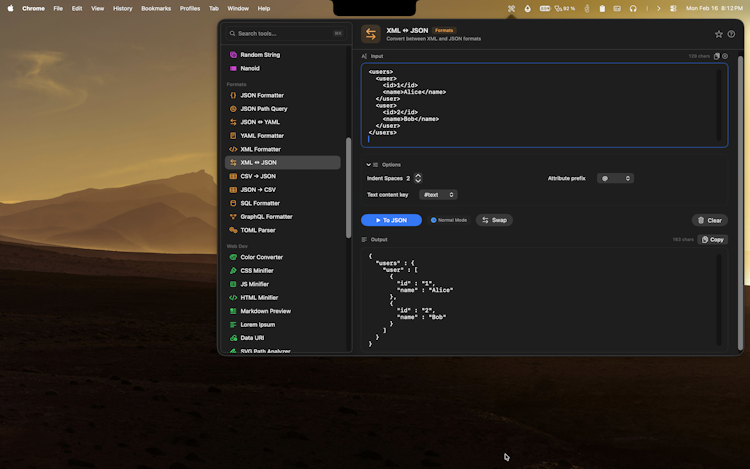Open the help question mark icon

coord(731,34)
